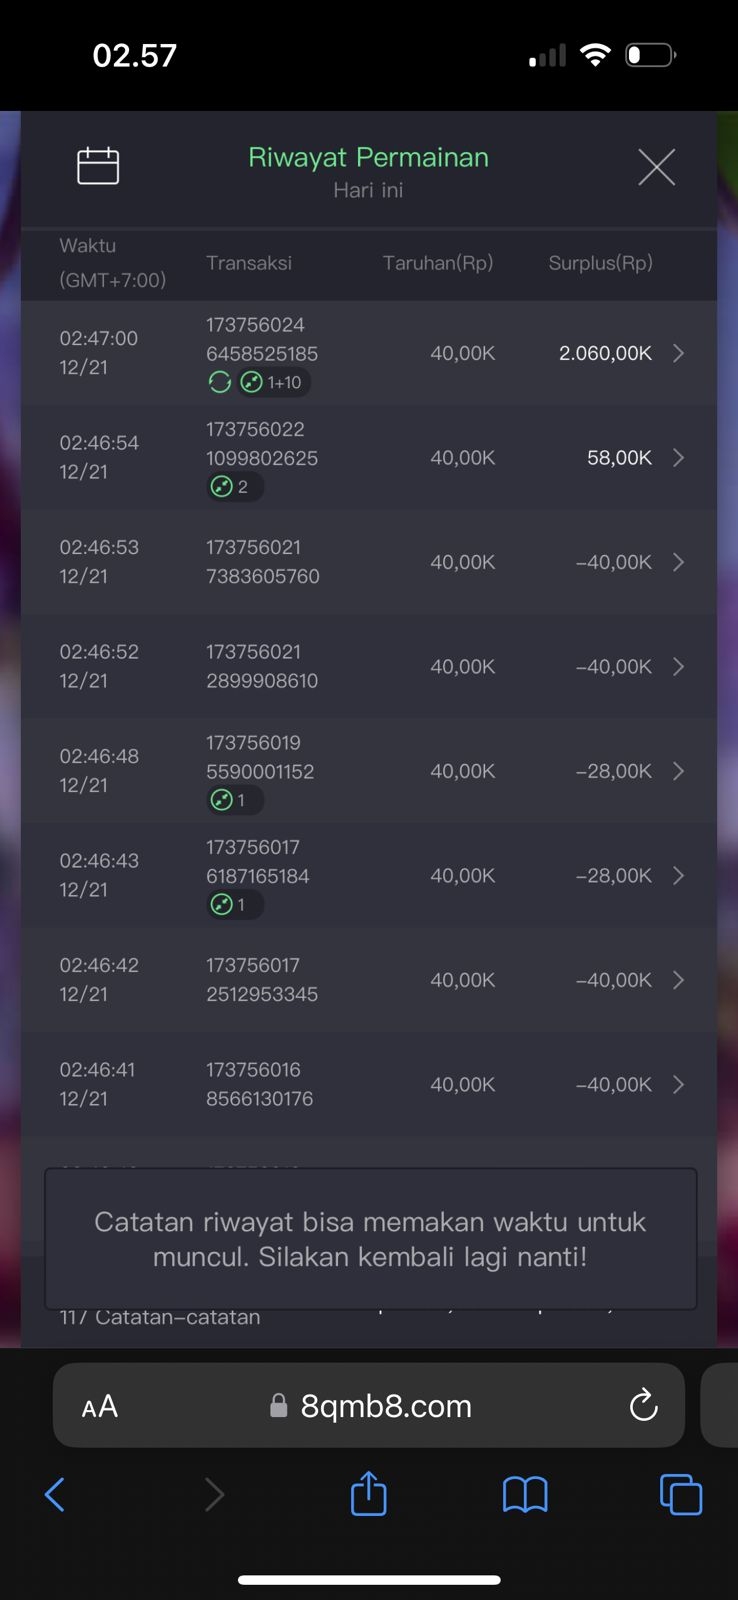
Task: Open details chevron for 02:46:48 transaction
Action: click(x=678, y=771)
